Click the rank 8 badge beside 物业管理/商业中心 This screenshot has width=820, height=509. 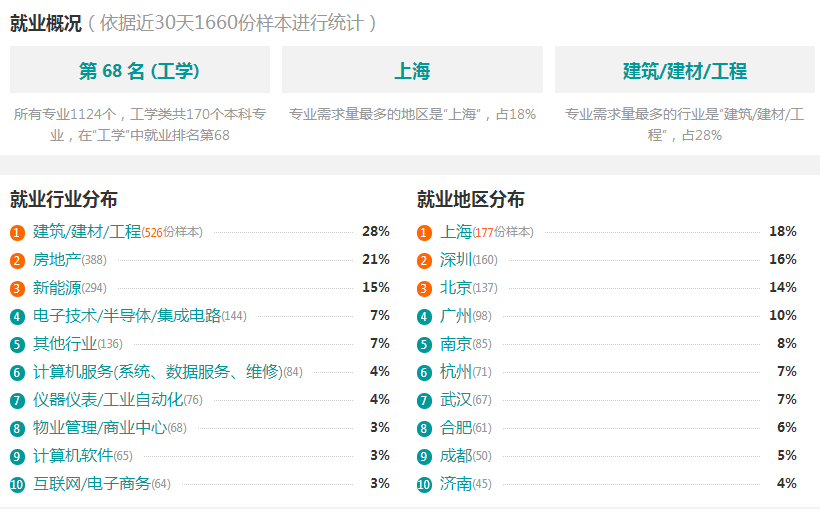tap(17, 428)
